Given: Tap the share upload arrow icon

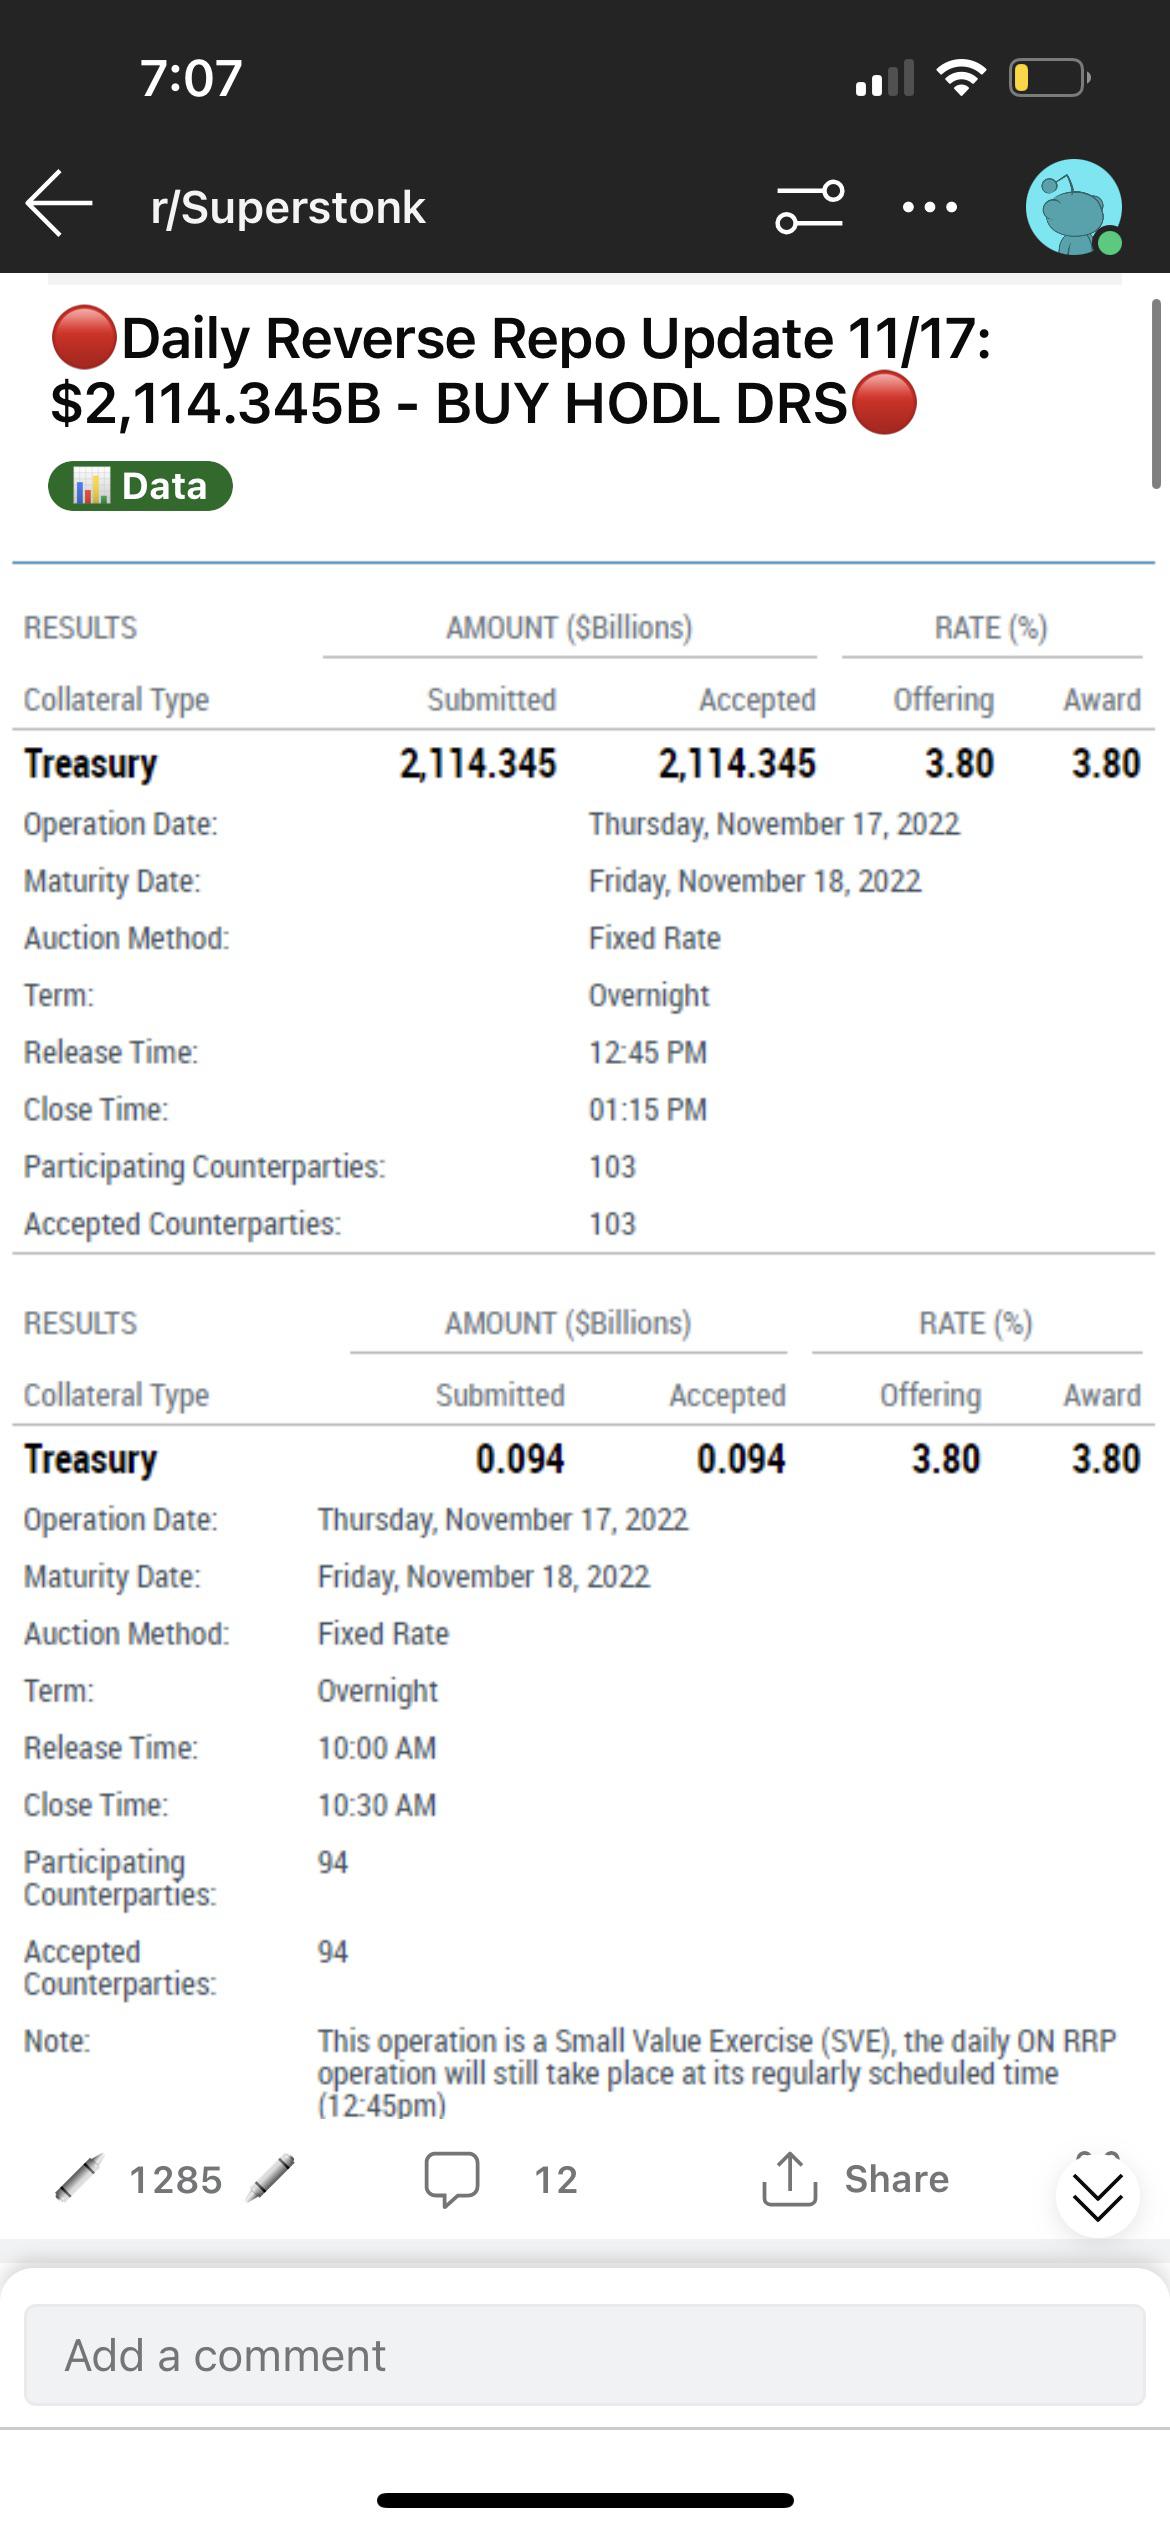Looking at the screenshot, I should click(790, 2179).
